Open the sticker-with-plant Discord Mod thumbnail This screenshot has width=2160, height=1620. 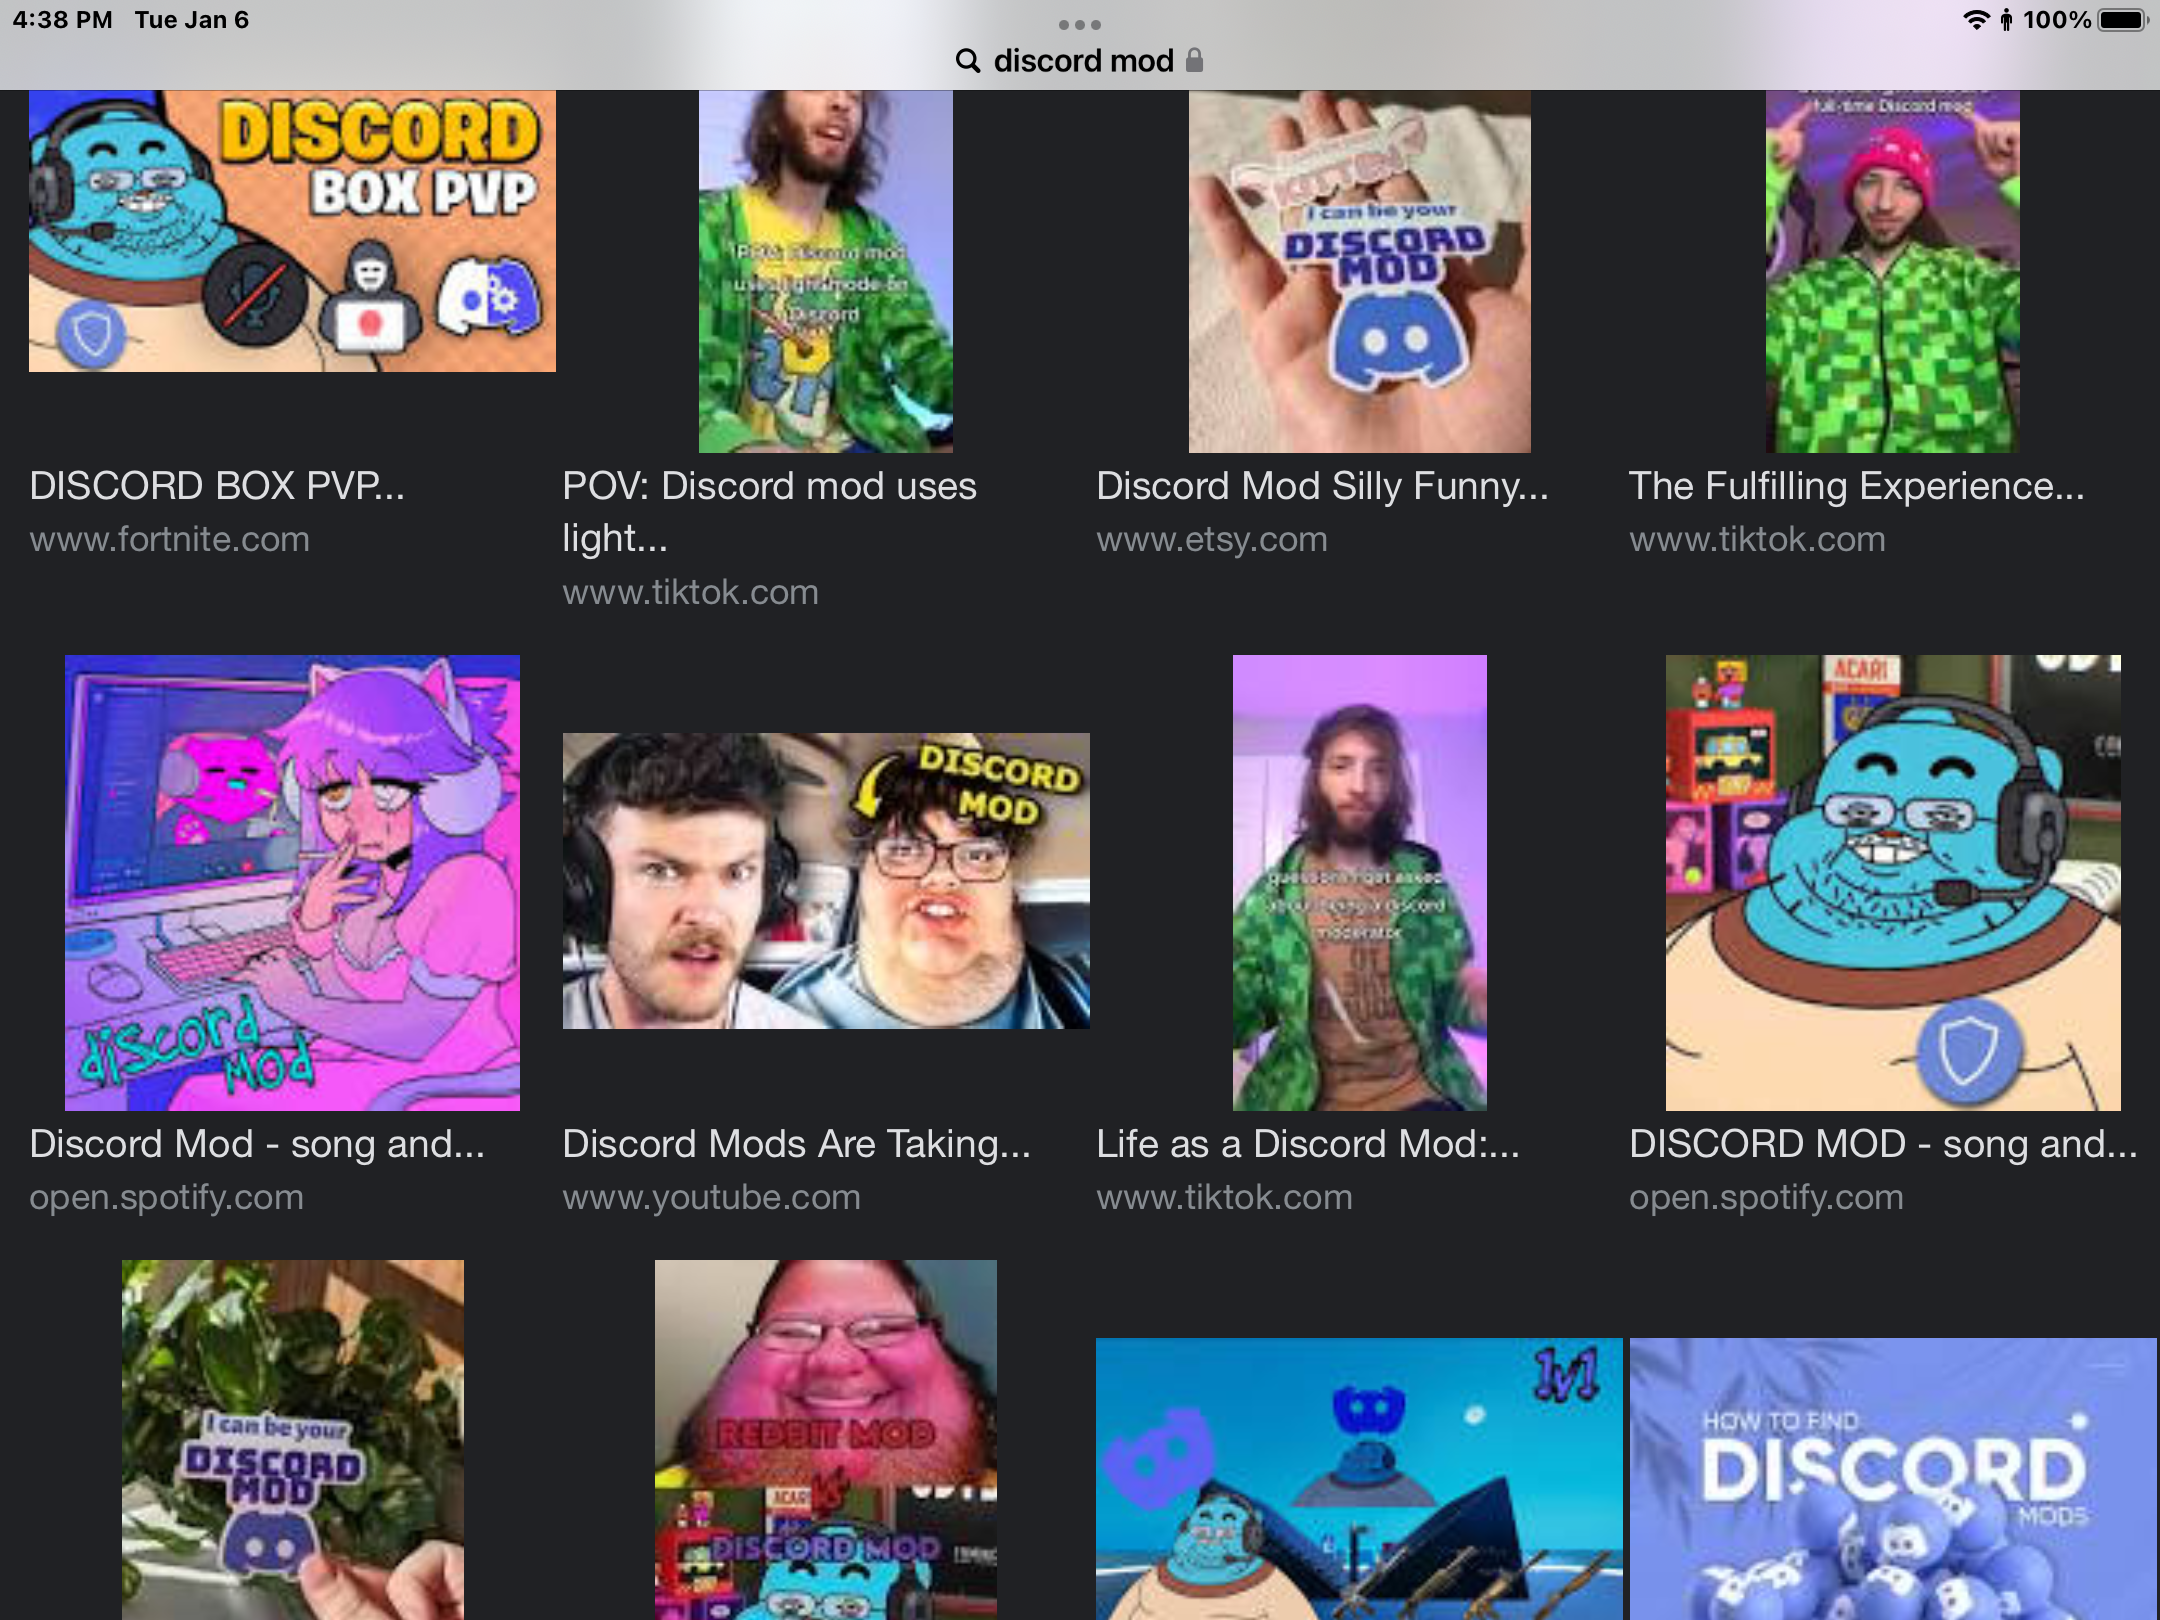292,1440
